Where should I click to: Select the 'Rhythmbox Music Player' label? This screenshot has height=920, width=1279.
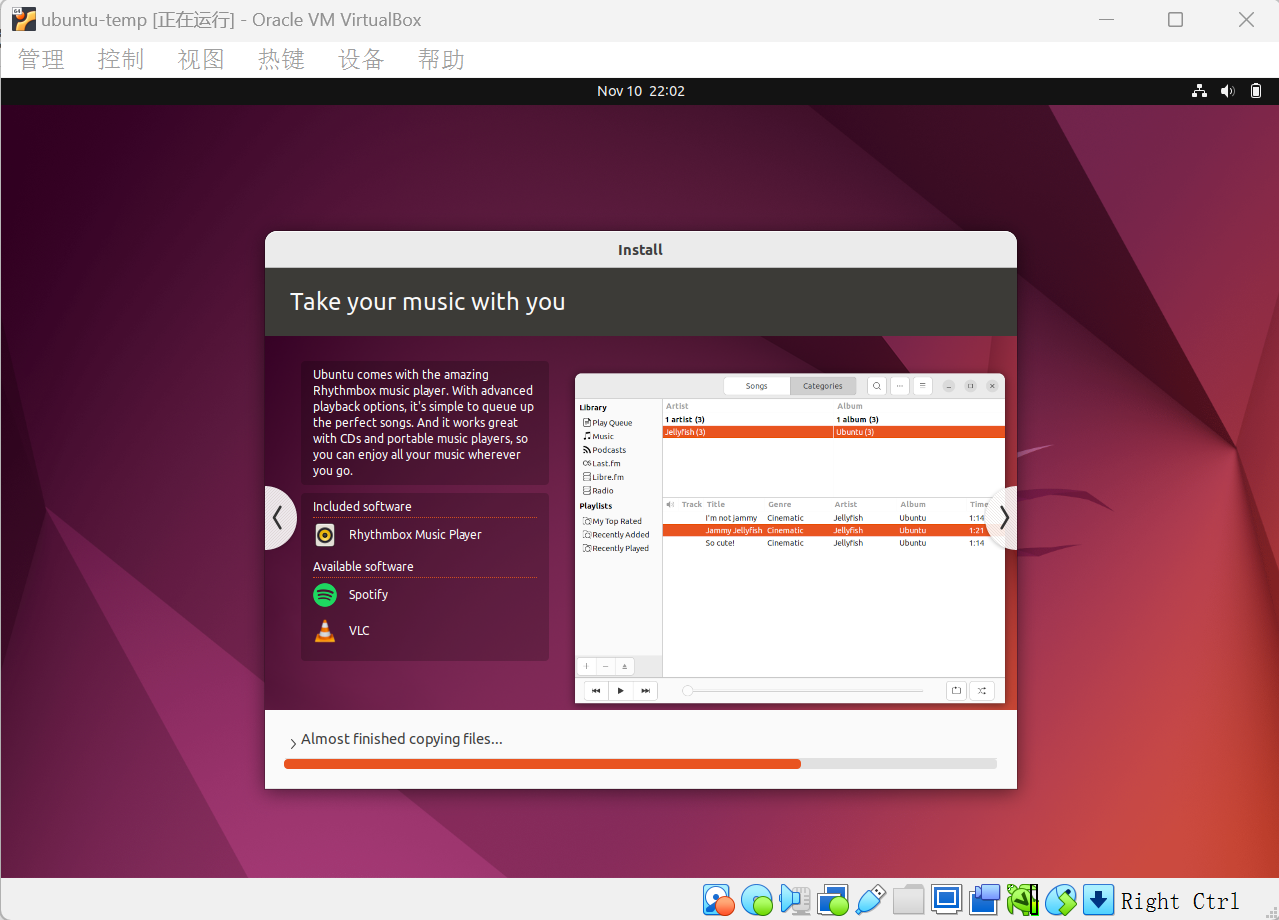(x=415, y=535)
